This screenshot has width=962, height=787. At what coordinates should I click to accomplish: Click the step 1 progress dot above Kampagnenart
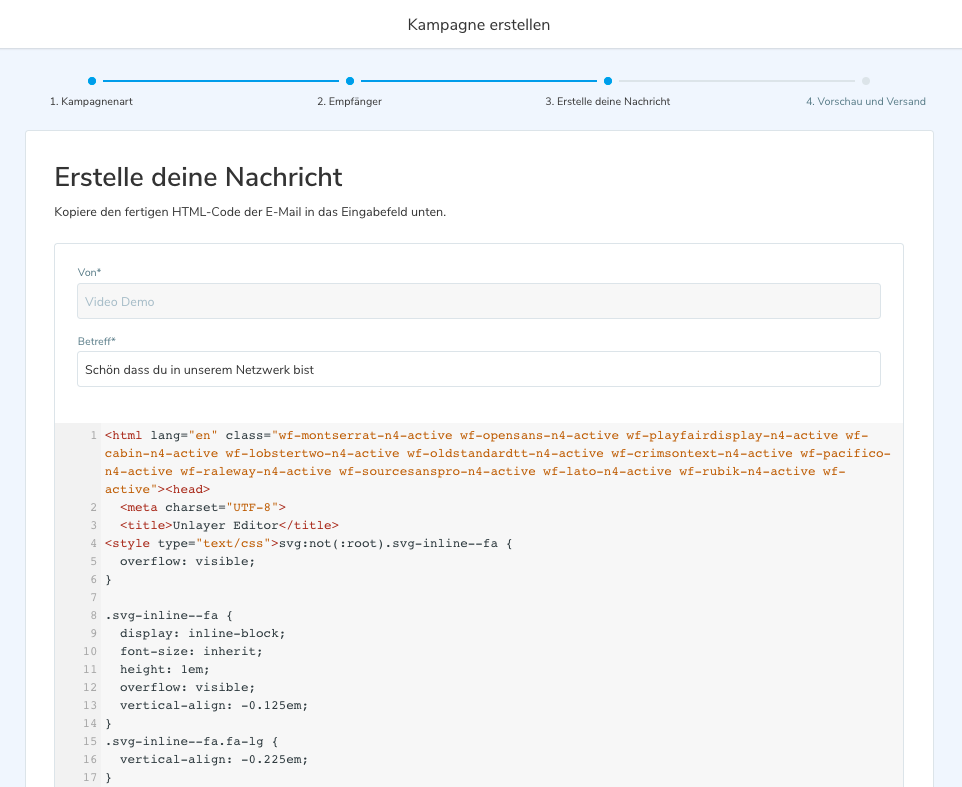[x=92, y=81]
